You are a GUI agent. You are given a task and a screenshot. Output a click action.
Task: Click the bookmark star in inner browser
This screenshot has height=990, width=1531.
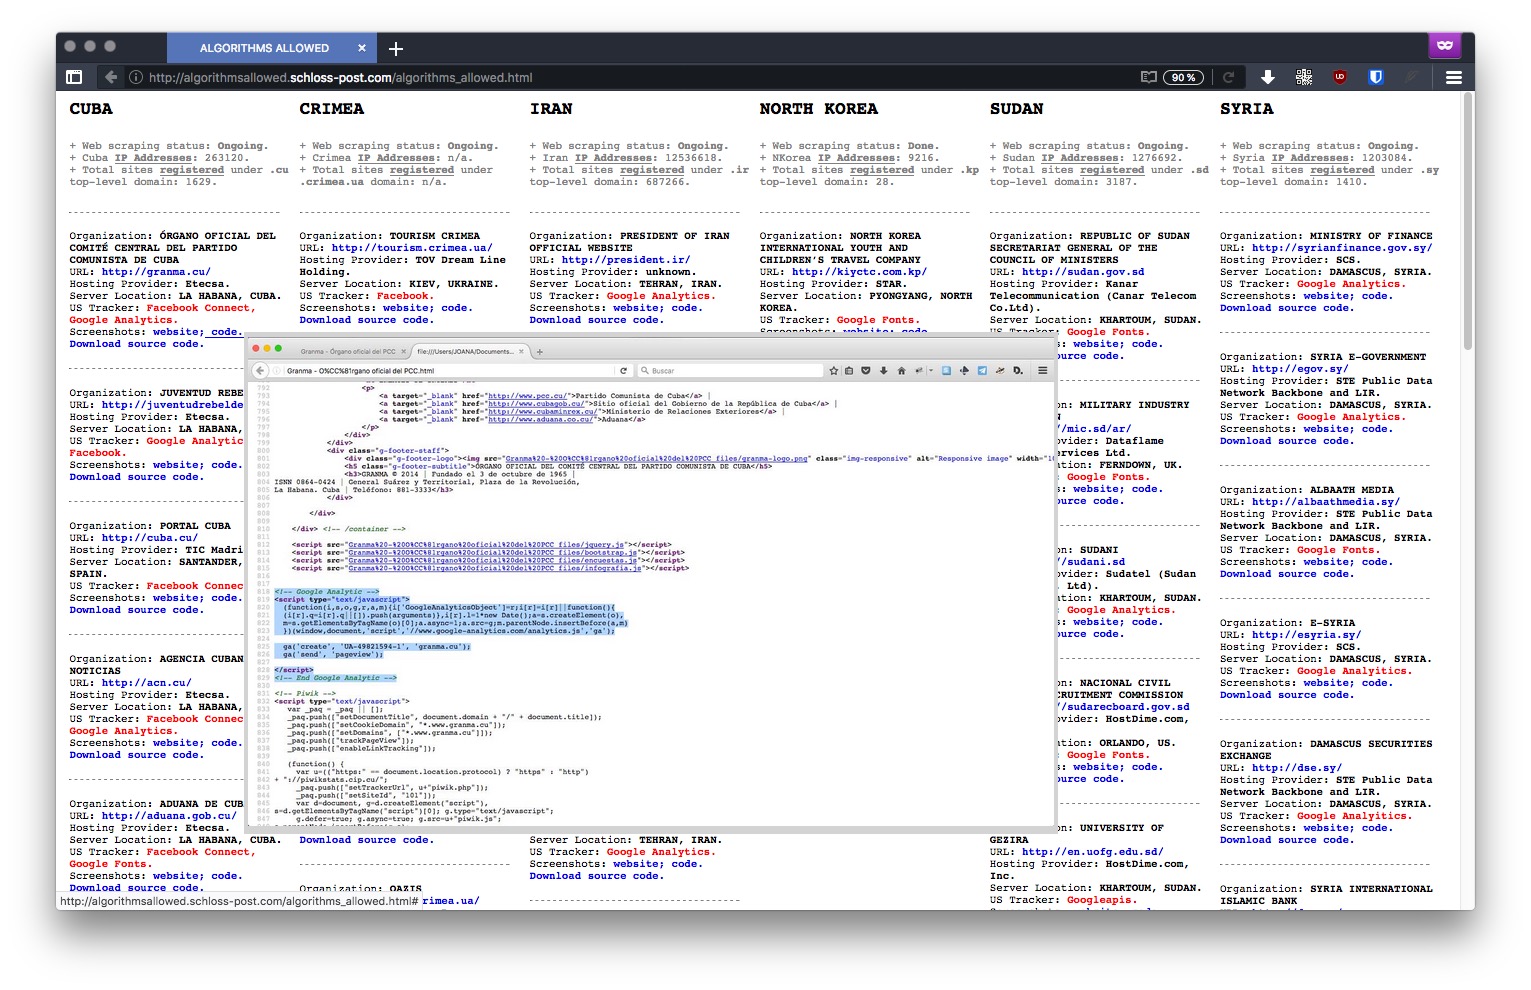coord(833,371)
